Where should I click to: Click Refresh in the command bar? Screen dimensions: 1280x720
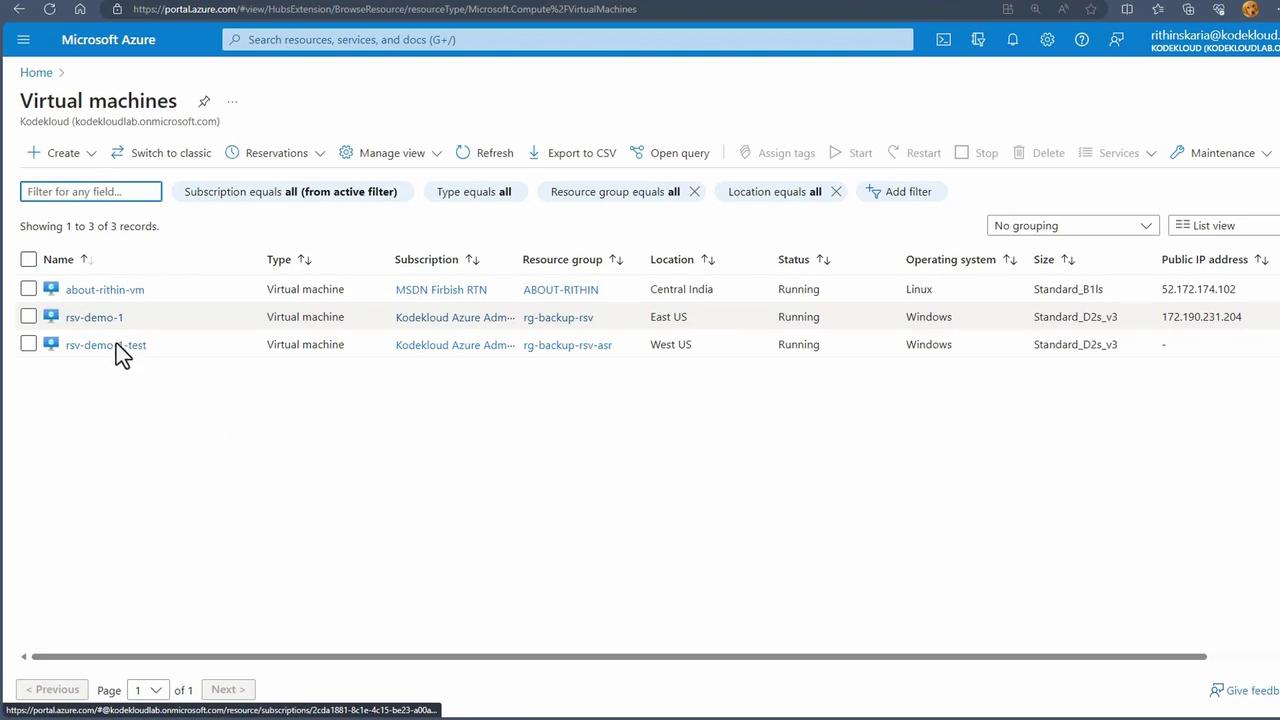pos(485,153)
